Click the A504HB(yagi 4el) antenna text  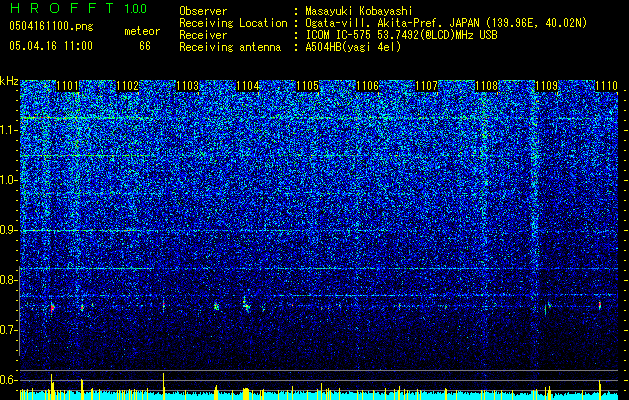pos(353,47)
